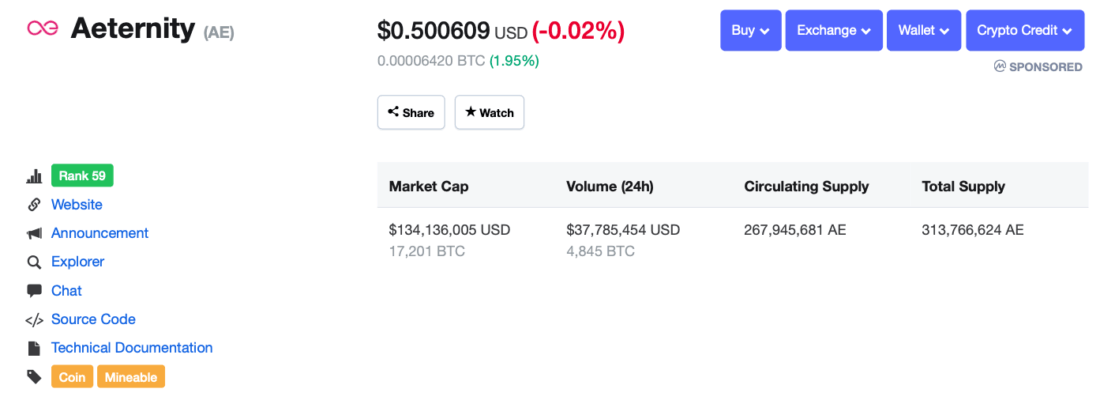Viewport: 1100px width, 400px height.
Task: Toggle the Watch star button
Action: (x=489, y=113)
